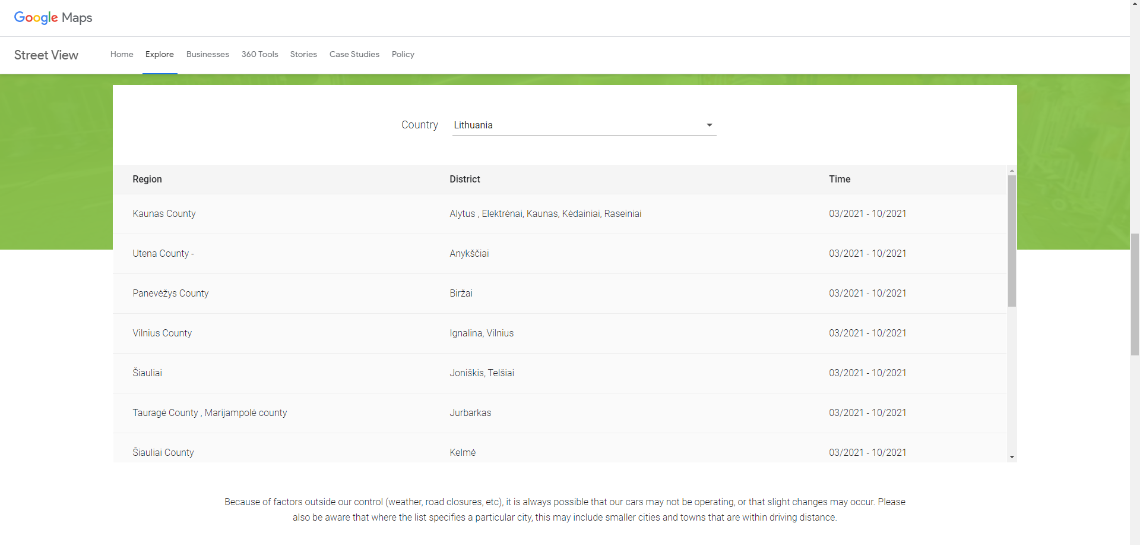Select the Šiauliai region cell

click(x=147, y=373)
